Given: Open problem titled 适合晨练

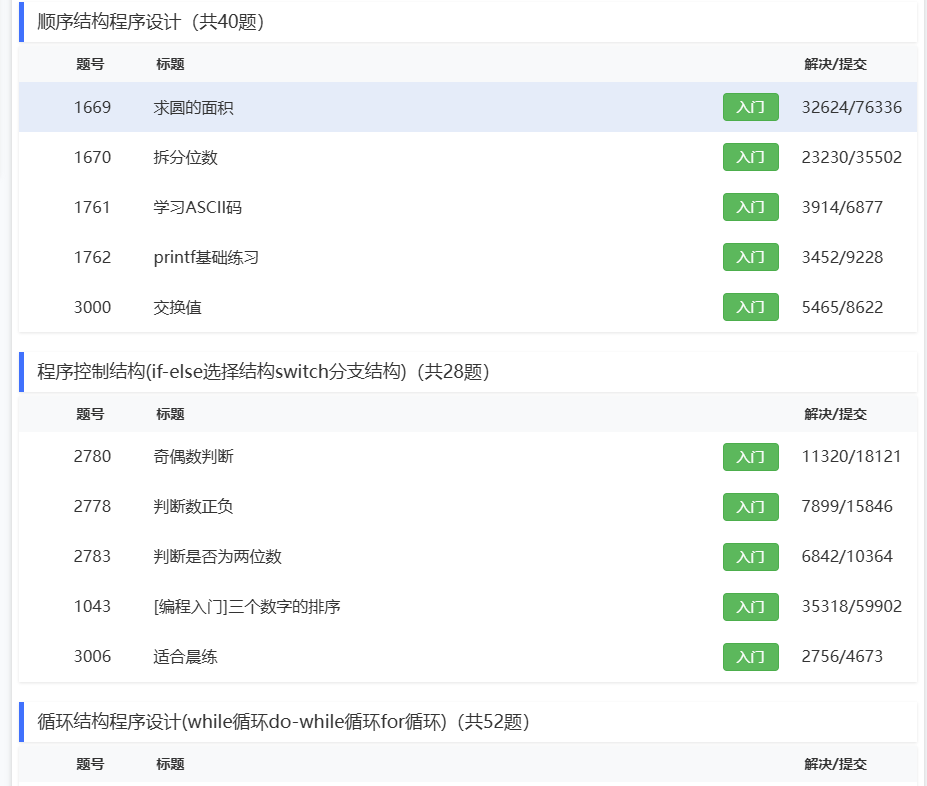Looking at the screenshot, I should 186,657.
